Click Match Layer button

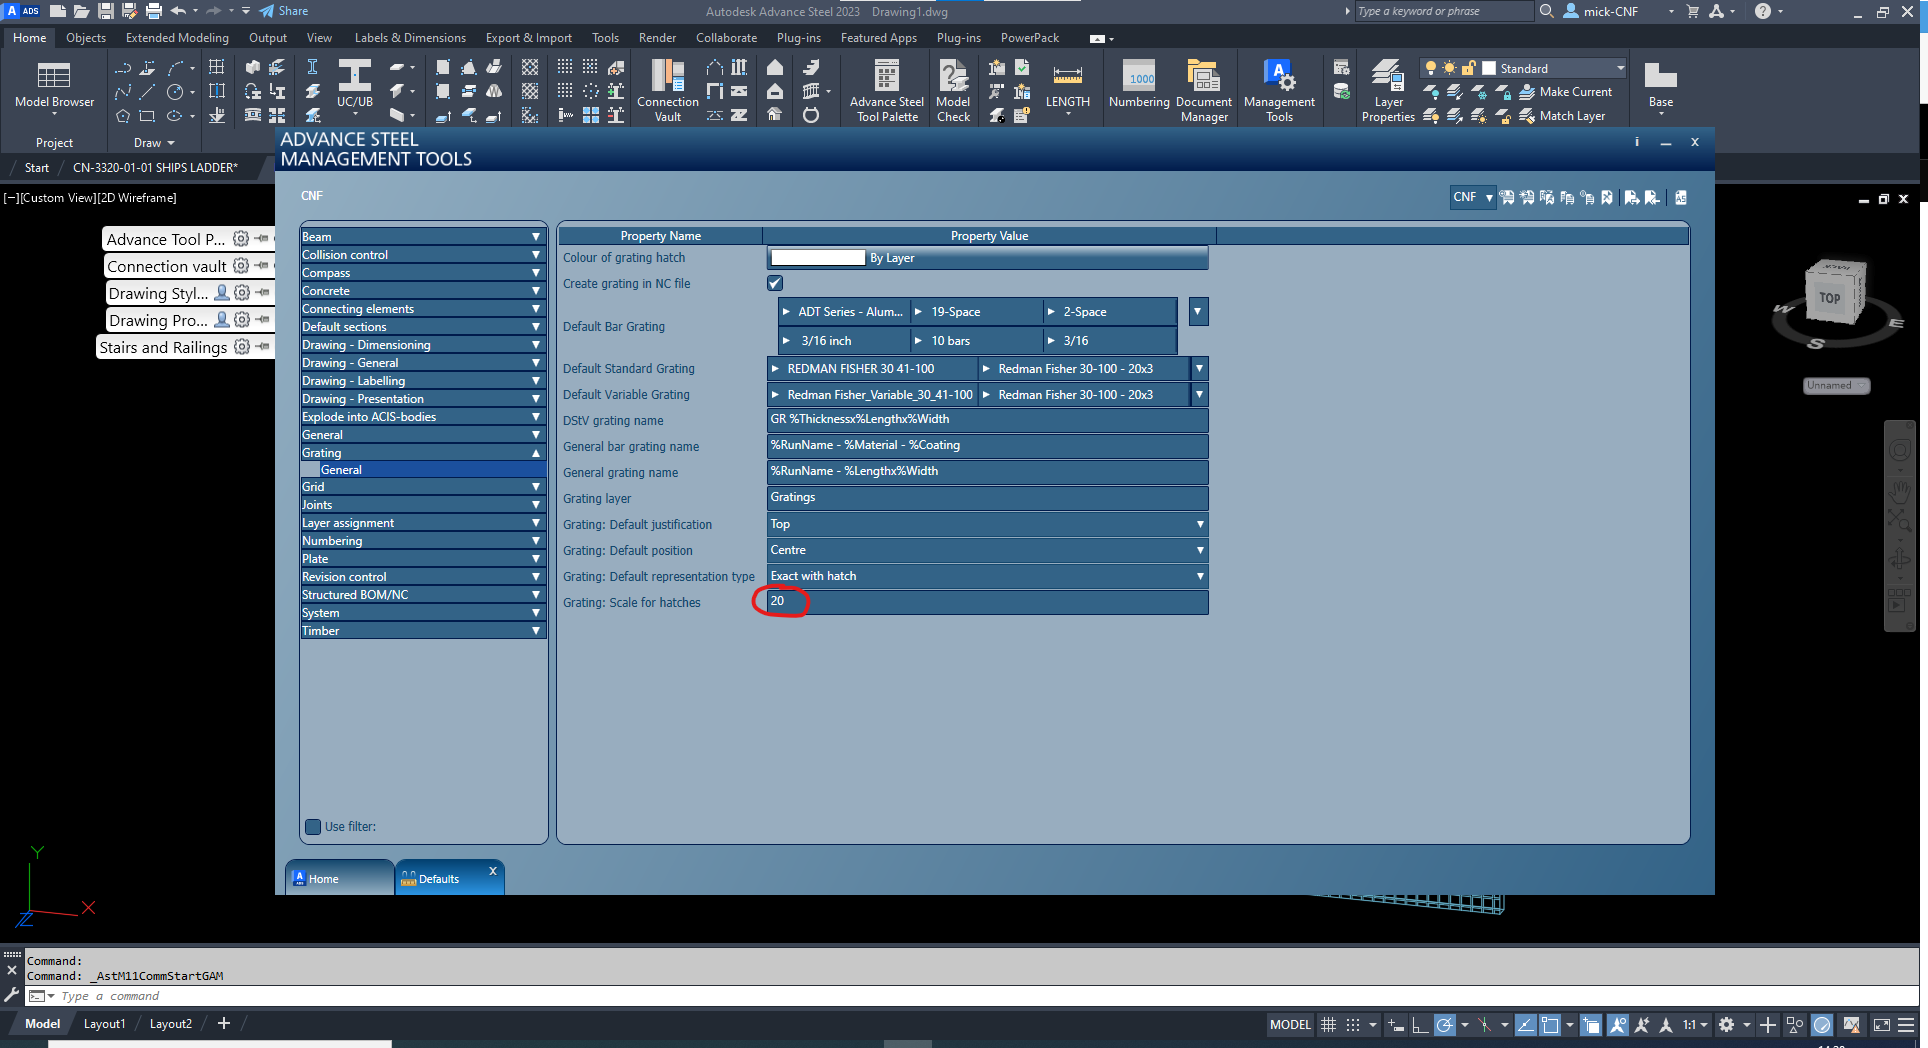1562,116
